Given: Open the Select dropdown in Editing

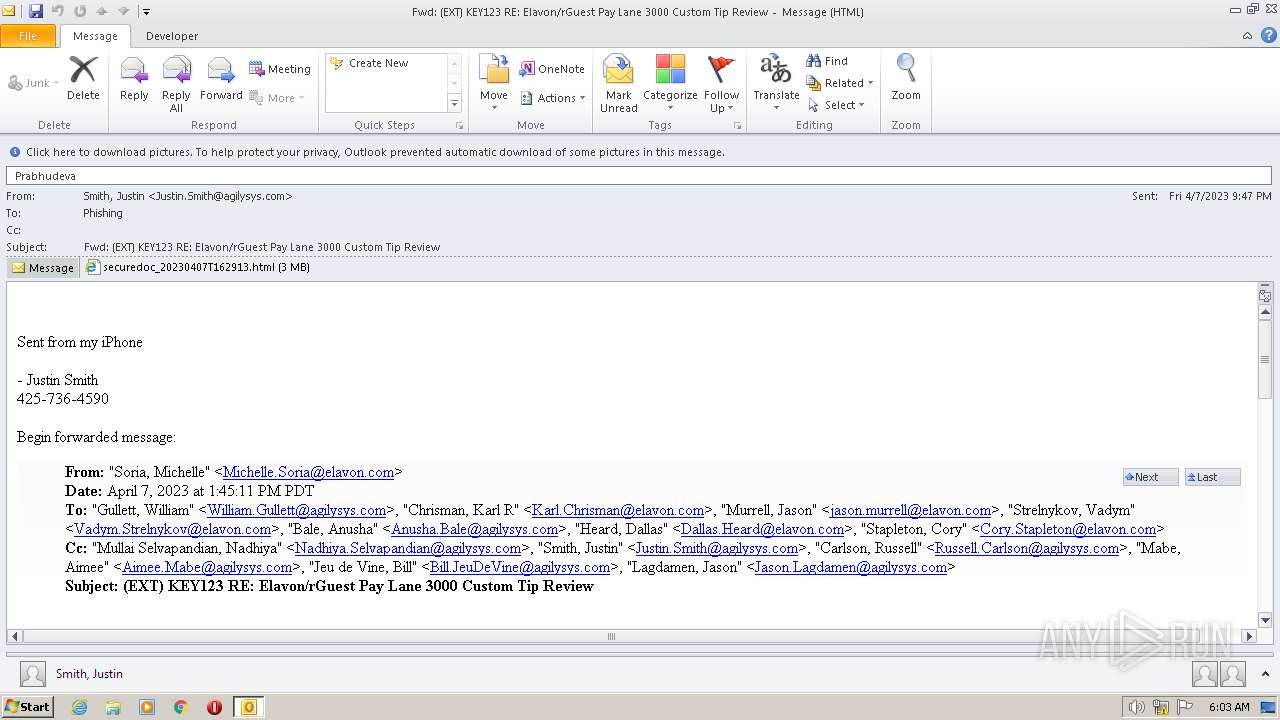Looking at the screenshot, I should point(836,105).
